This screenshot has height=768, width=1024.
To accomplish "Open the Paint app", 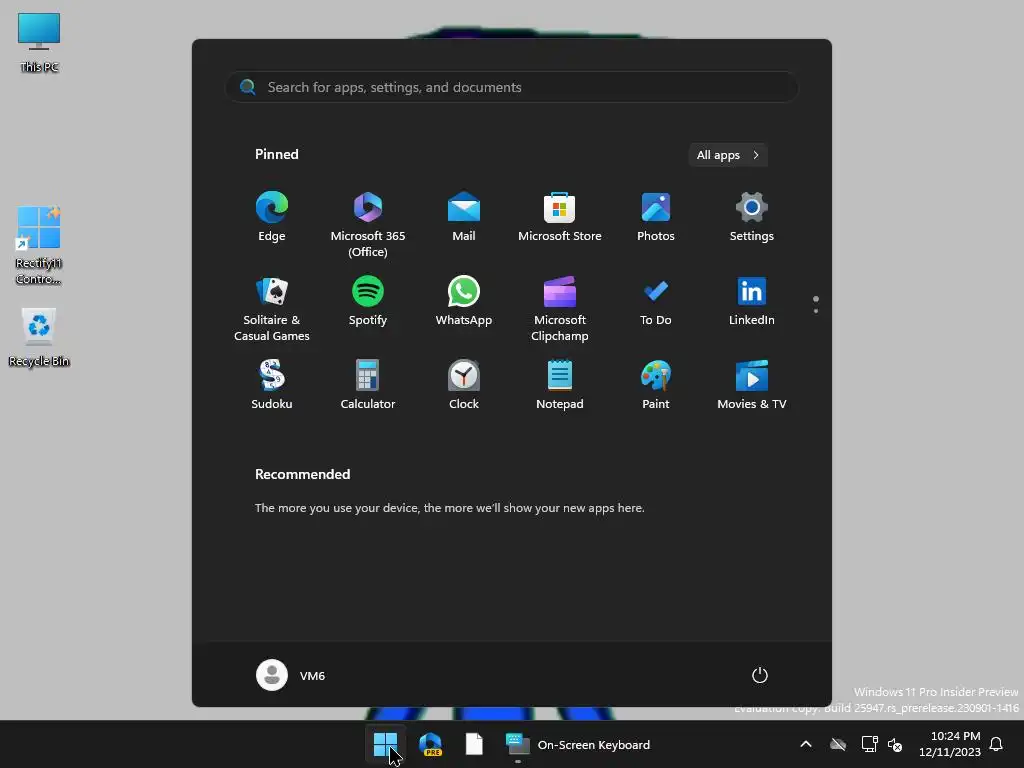I will click(x=656, y=385).
